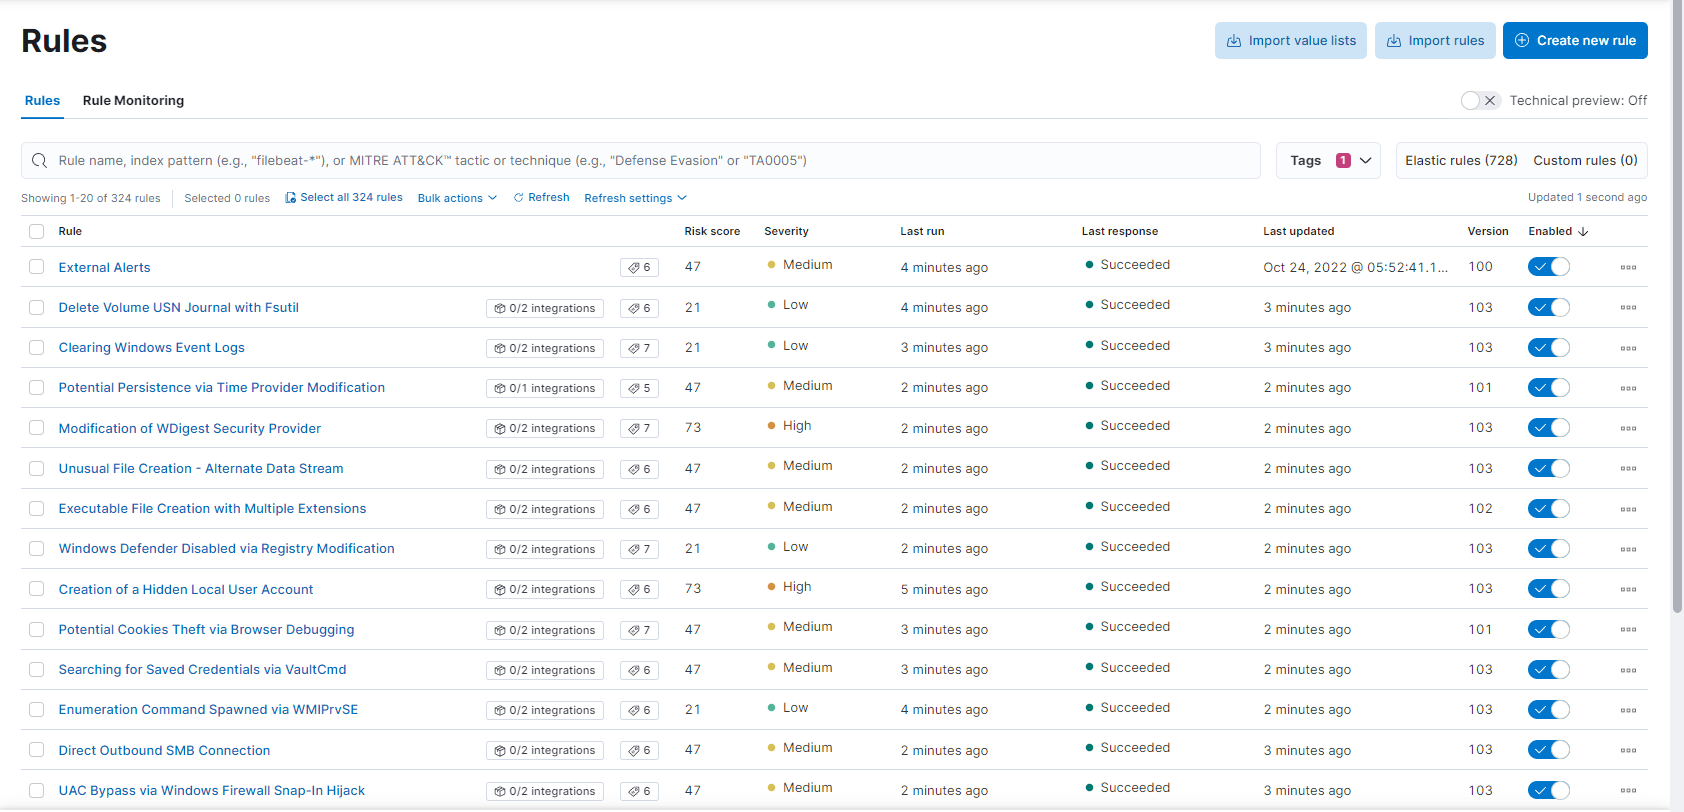Viewport: 1684px width, 812px height.
Task: Switch to Rule Monitoring tab
Action: [x=133, y=101]
